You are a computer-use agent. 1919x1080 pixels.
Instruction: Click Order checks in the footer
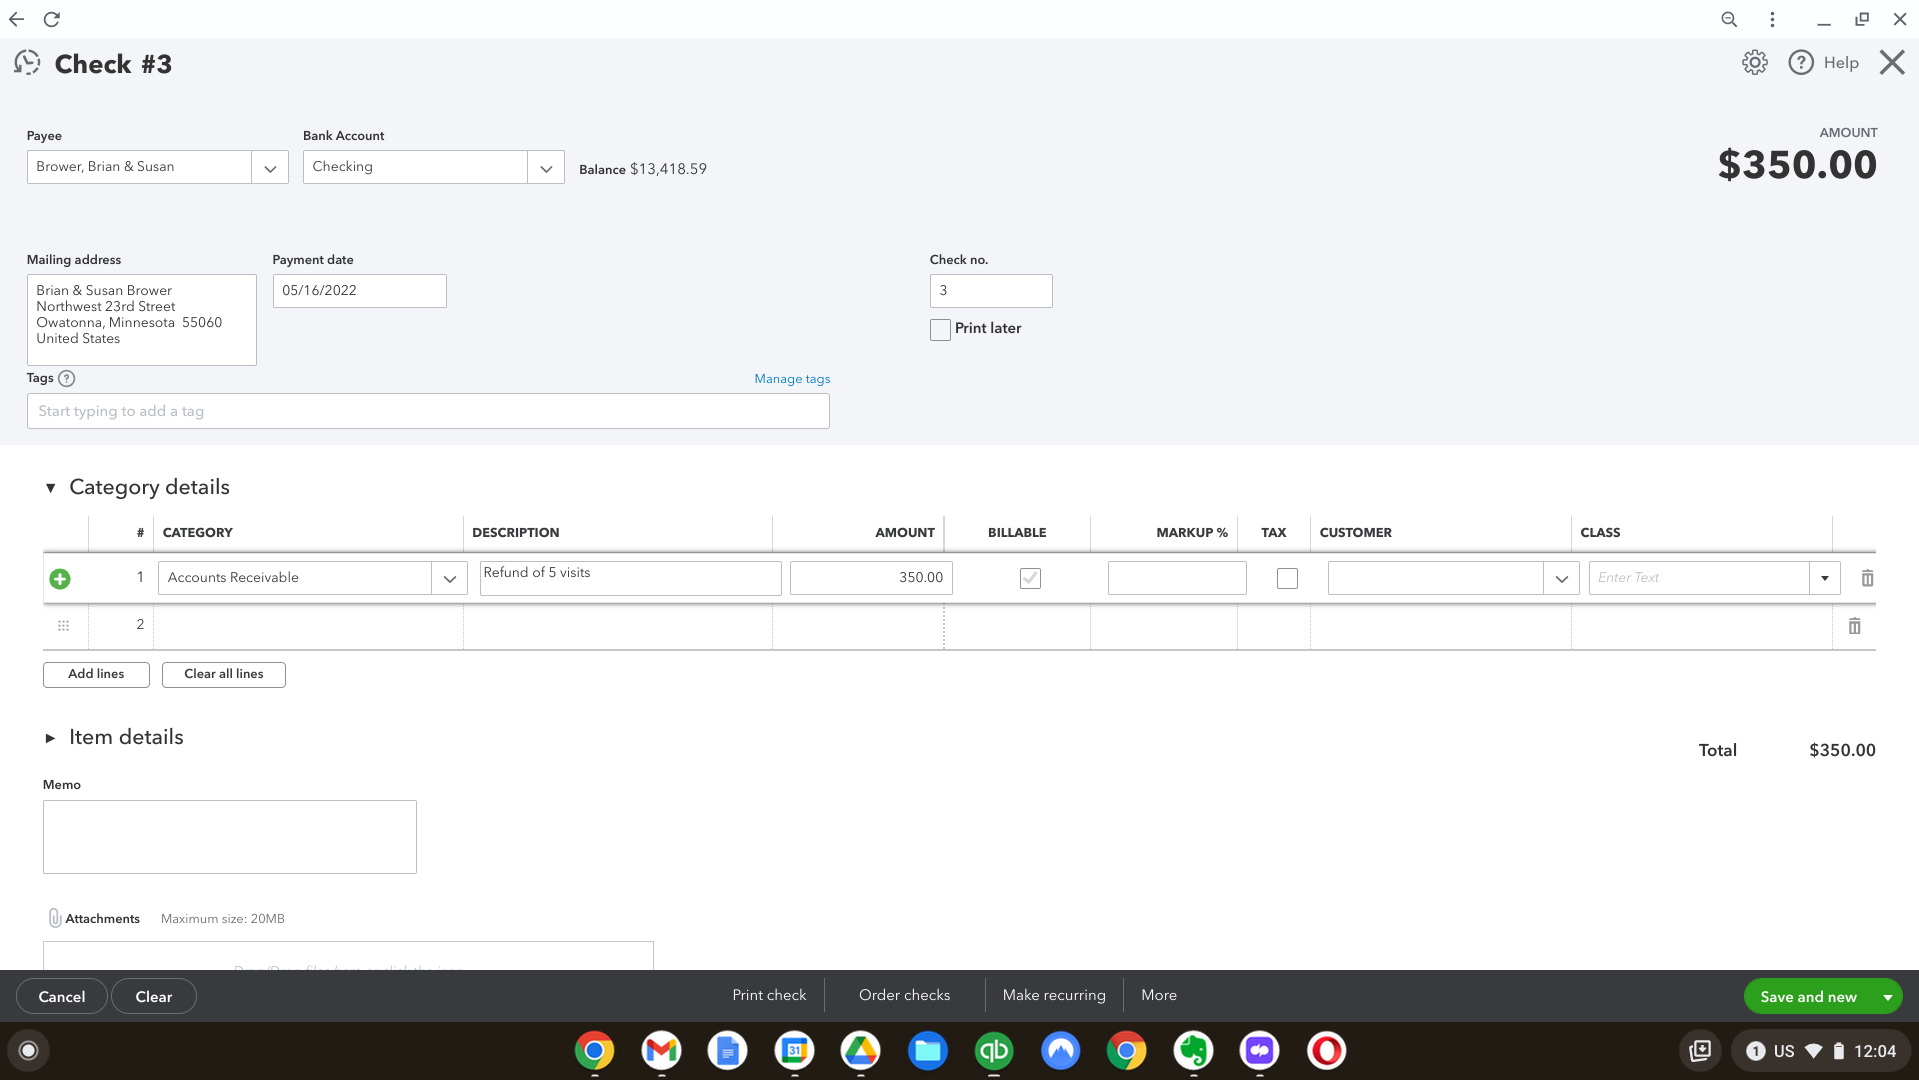tap(904, 995)
